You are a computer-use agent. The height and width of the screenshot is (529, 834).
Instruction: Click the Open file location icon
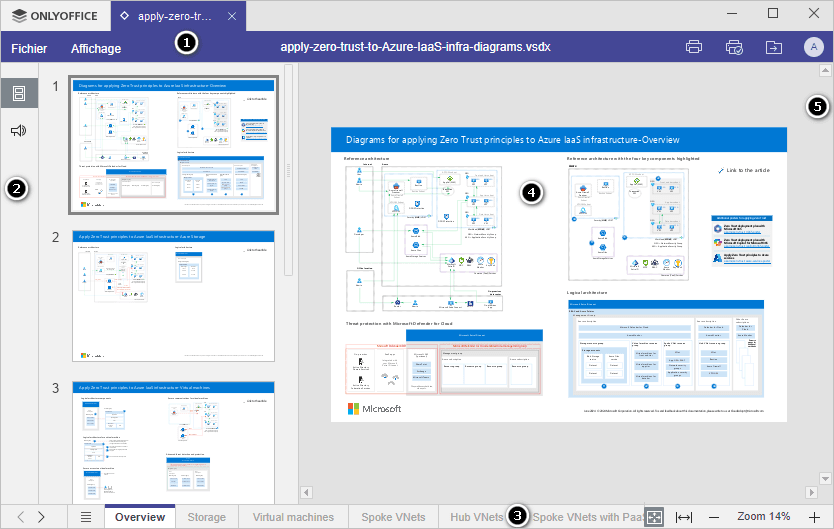pos(773,47)
